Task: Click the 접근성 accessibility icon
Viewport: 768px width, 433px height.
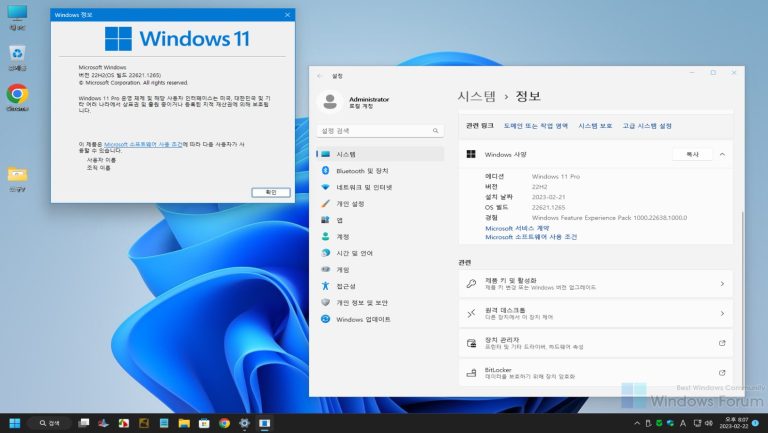Action: pos(325,286)
